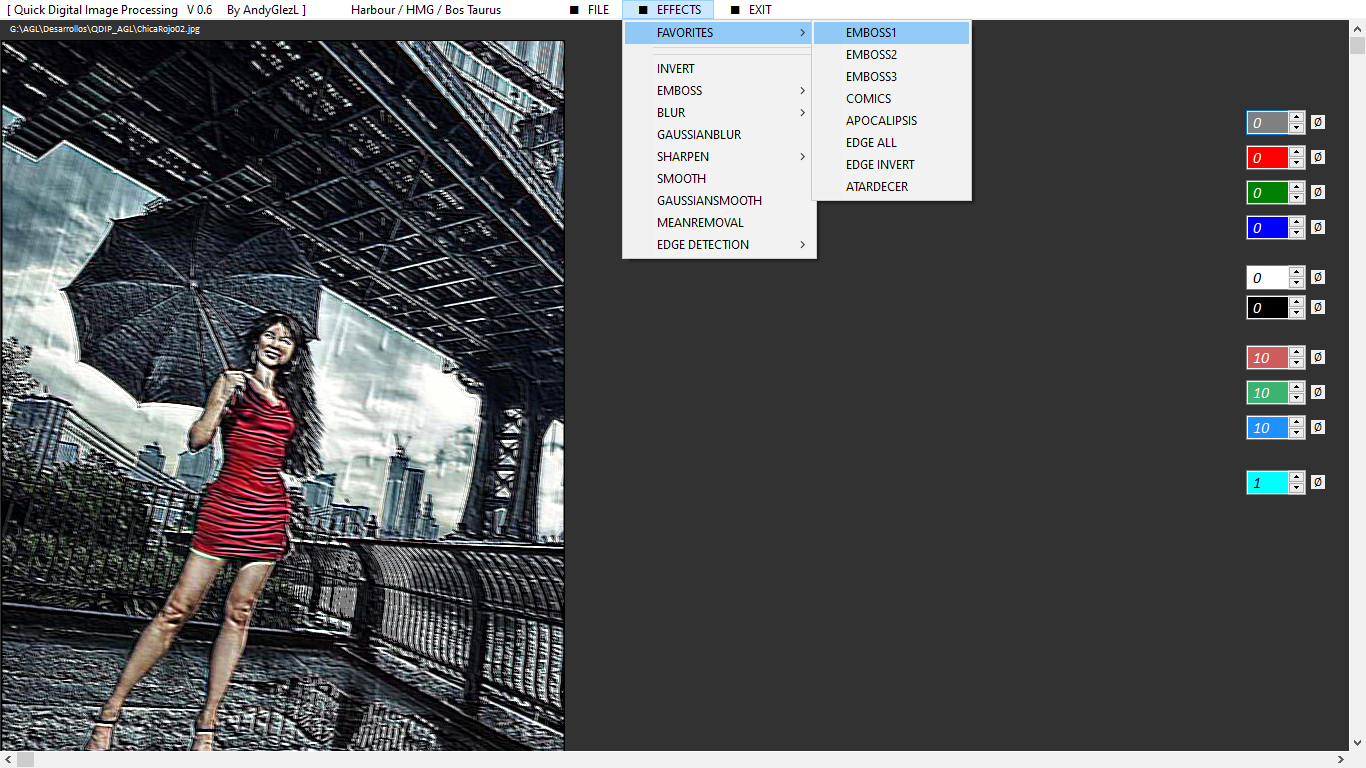Decrease the dark green value with down arrow

click(x=1297, y=198)
